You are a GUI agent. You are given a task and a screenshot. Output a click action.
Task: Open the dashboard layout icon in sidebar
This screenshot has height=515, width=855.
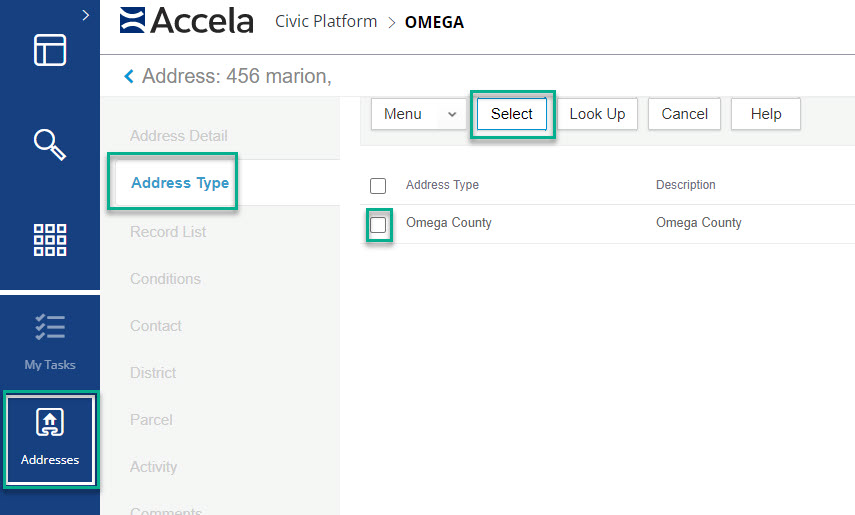pos(50,50)
